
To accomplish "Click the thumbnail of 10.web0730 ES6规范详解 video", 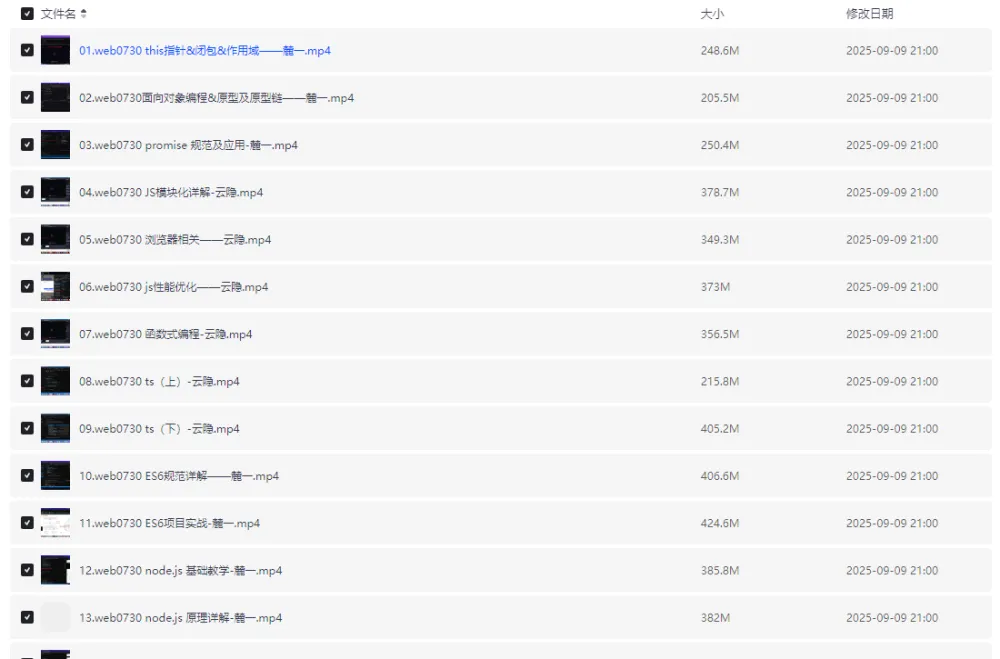I will click(x=55, y=475).
